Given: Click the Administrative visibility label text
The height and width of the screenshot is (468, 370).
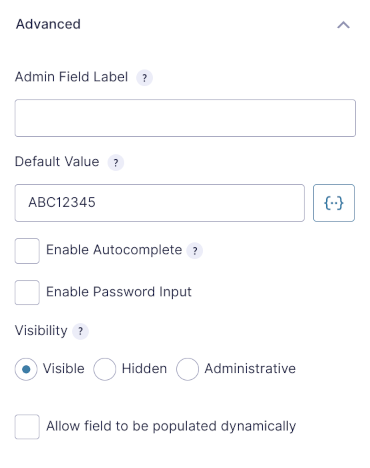Looking at the screenshot, I should tap(250, 369).
